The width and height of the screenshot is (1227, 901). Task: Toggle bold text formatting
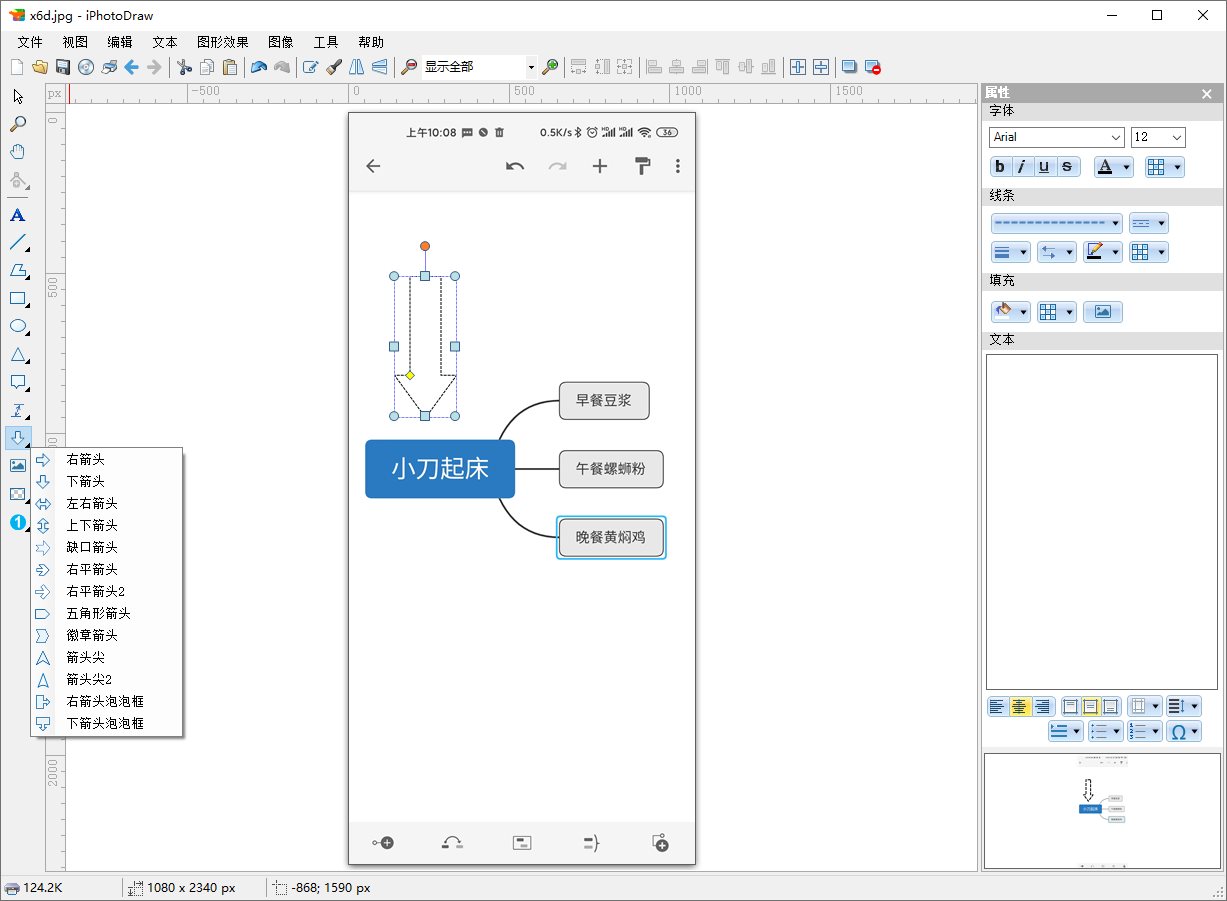pyautogui.click(x=1000, y=167)
